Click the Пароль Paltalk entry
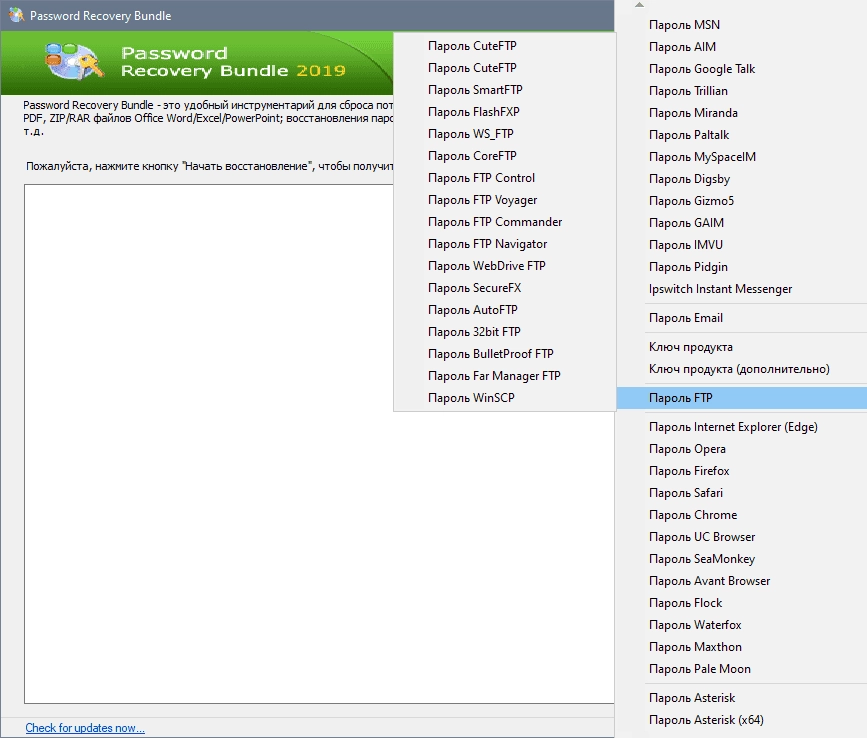Viewport: 867px width, 738px height. (x=741, y=135)
